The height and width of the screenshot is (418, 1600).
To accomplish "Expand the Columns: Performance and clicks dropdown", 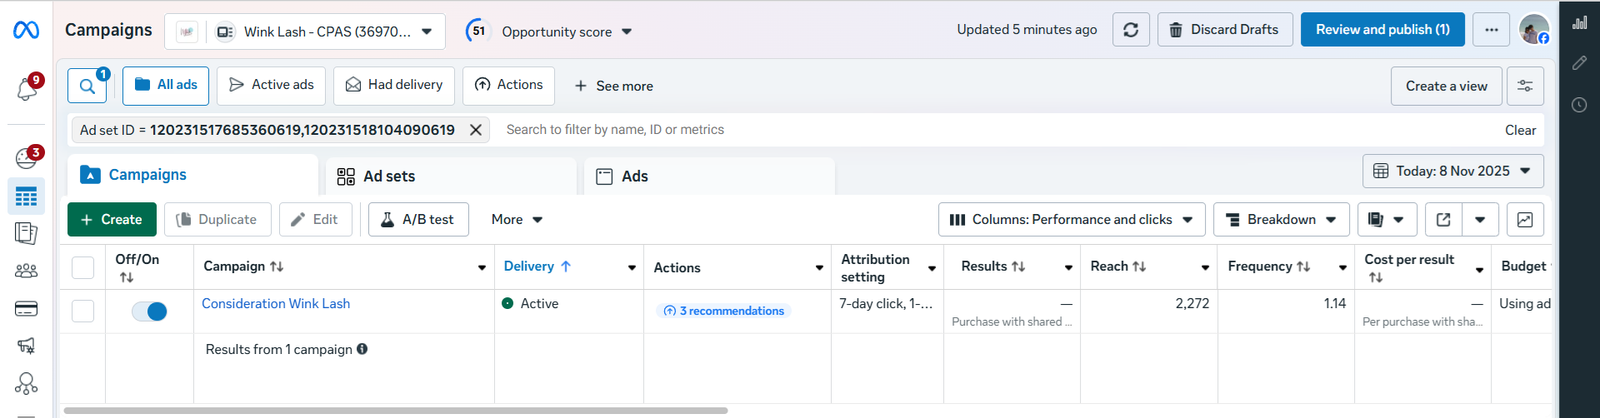I will (1071, 220).
